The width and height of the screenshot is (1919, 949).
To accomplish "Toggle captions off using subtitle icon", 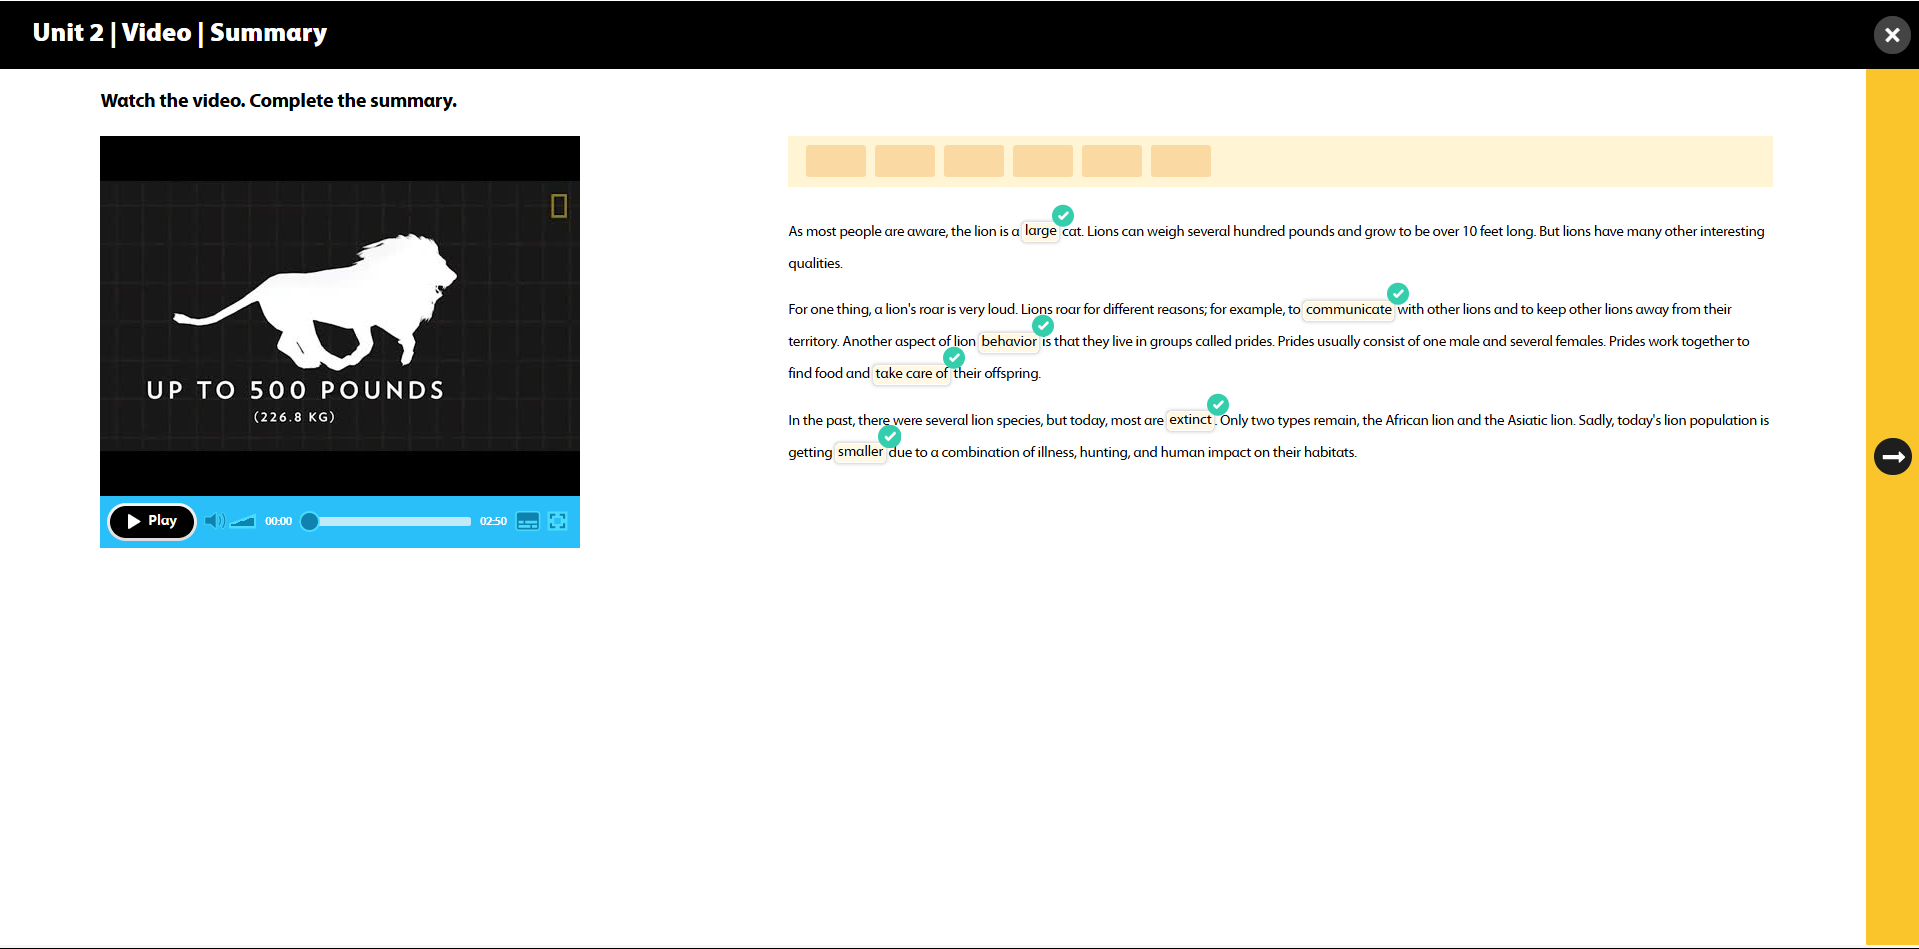I will 528,521.
